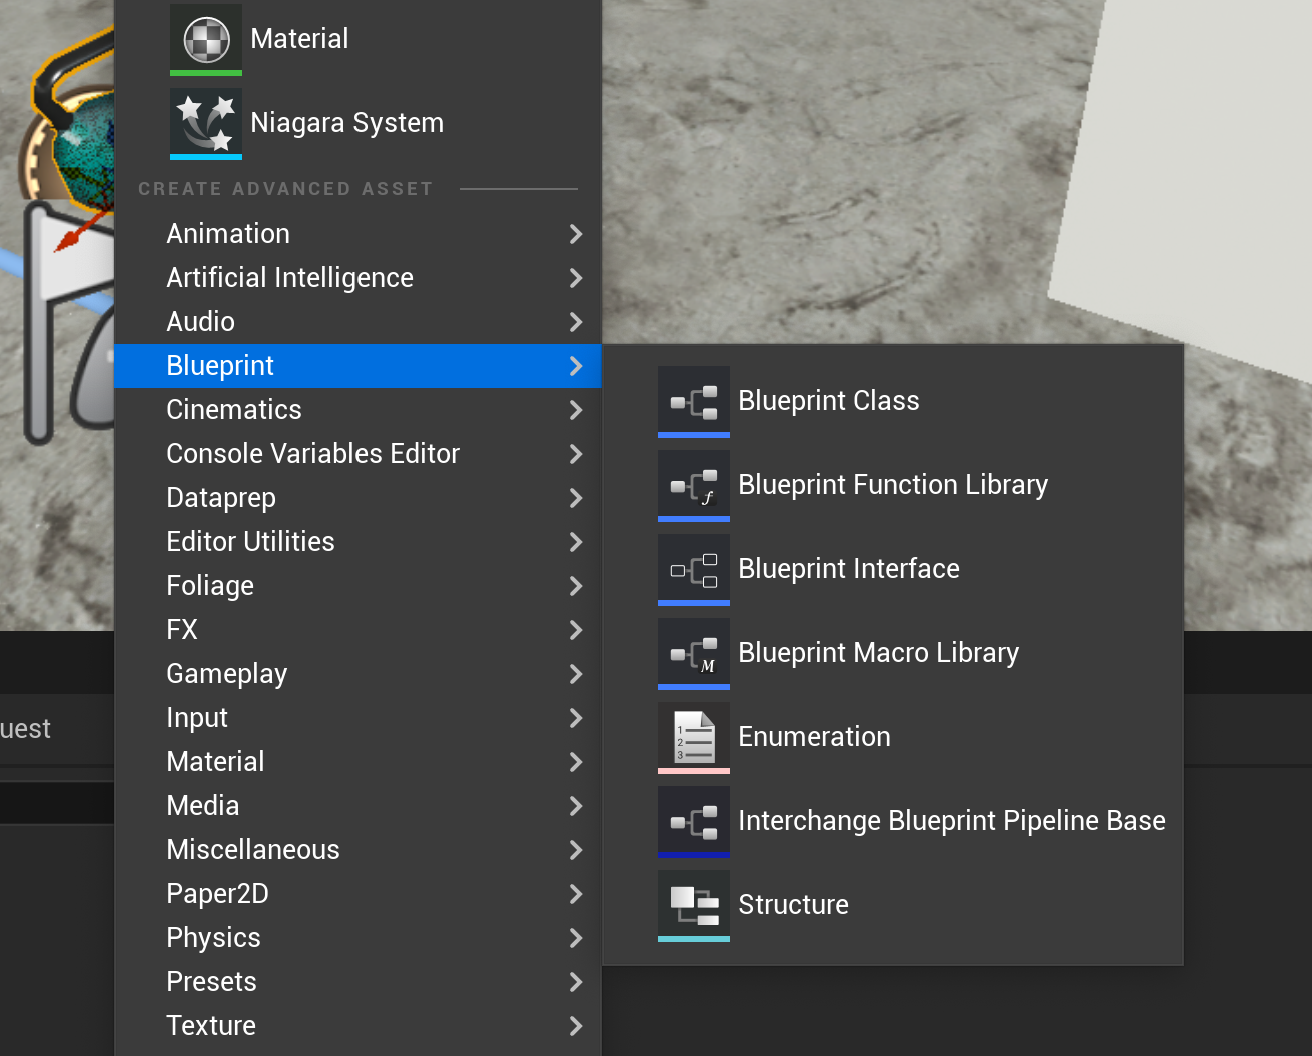Create a Structure asset
The height and width of the screenshot is (1056, 1312).
click(893, 905)
